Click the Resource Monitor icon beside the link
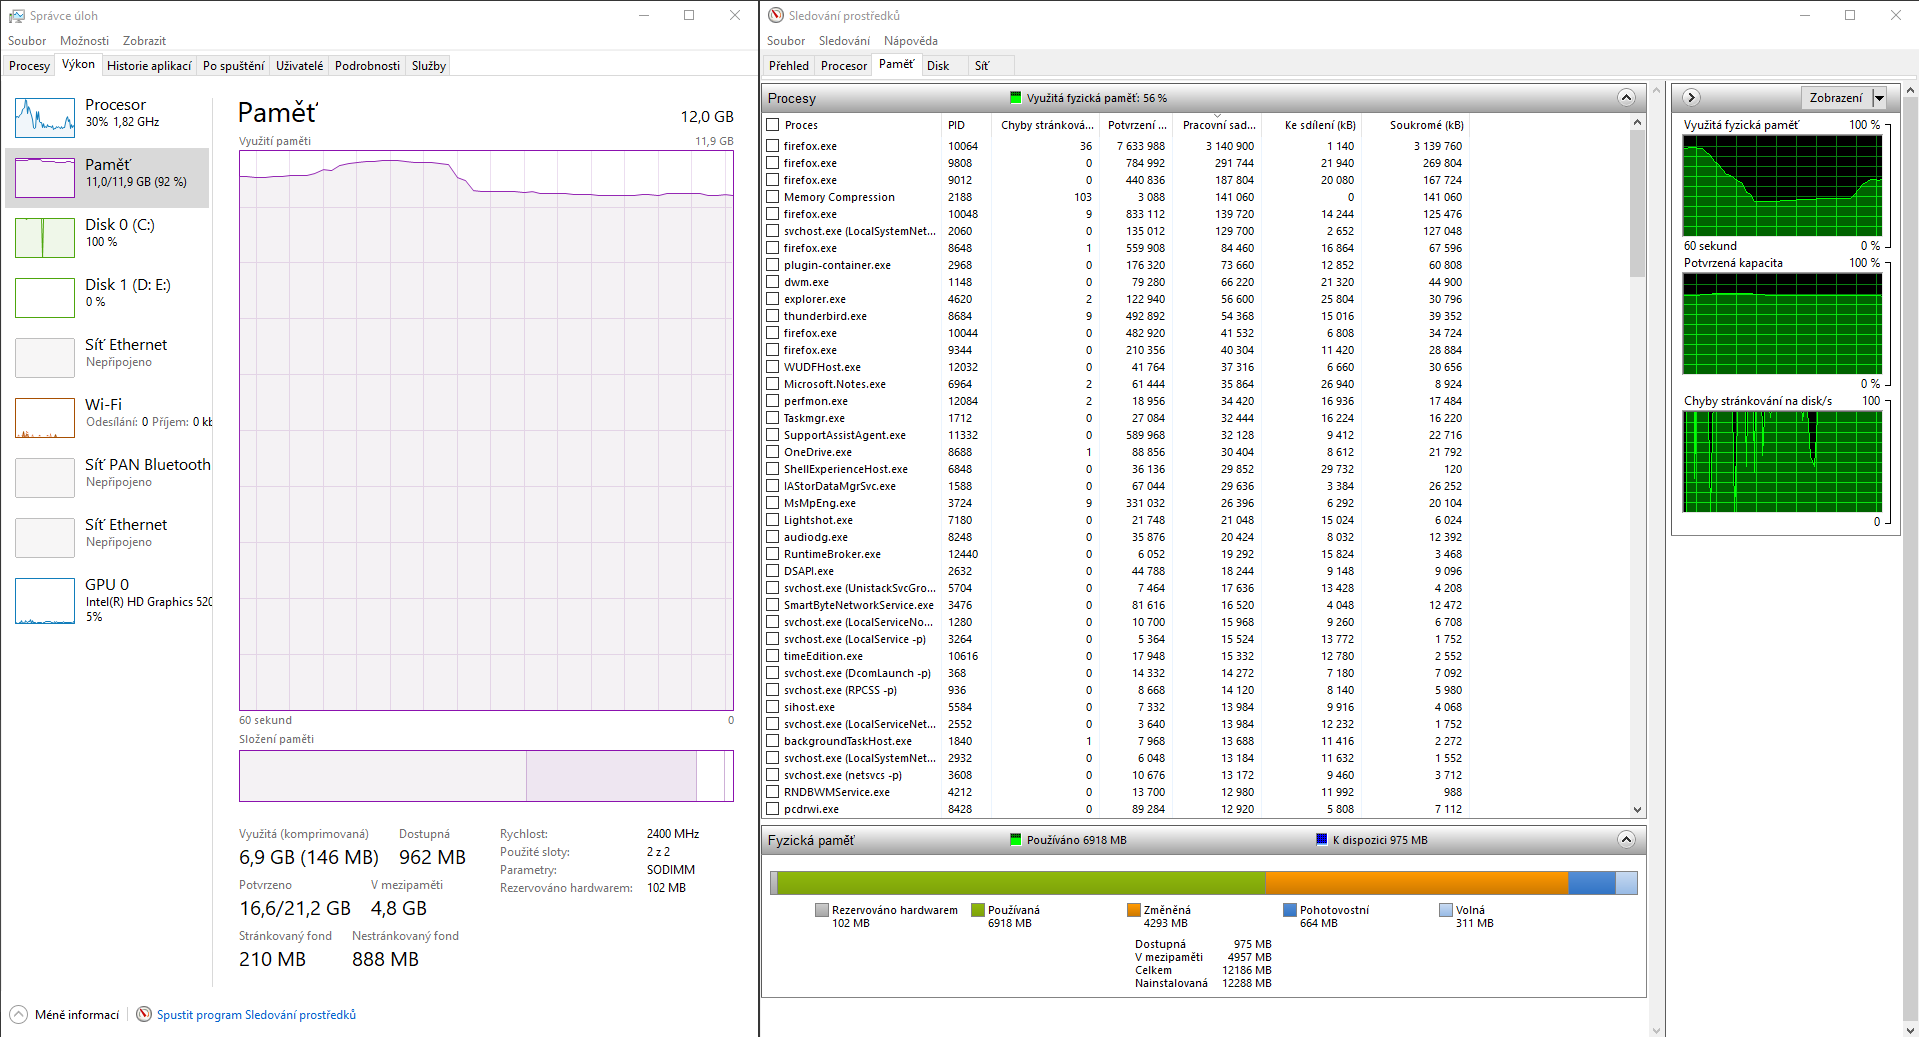1919x1037 pixels. click(x=144, y=1014)
